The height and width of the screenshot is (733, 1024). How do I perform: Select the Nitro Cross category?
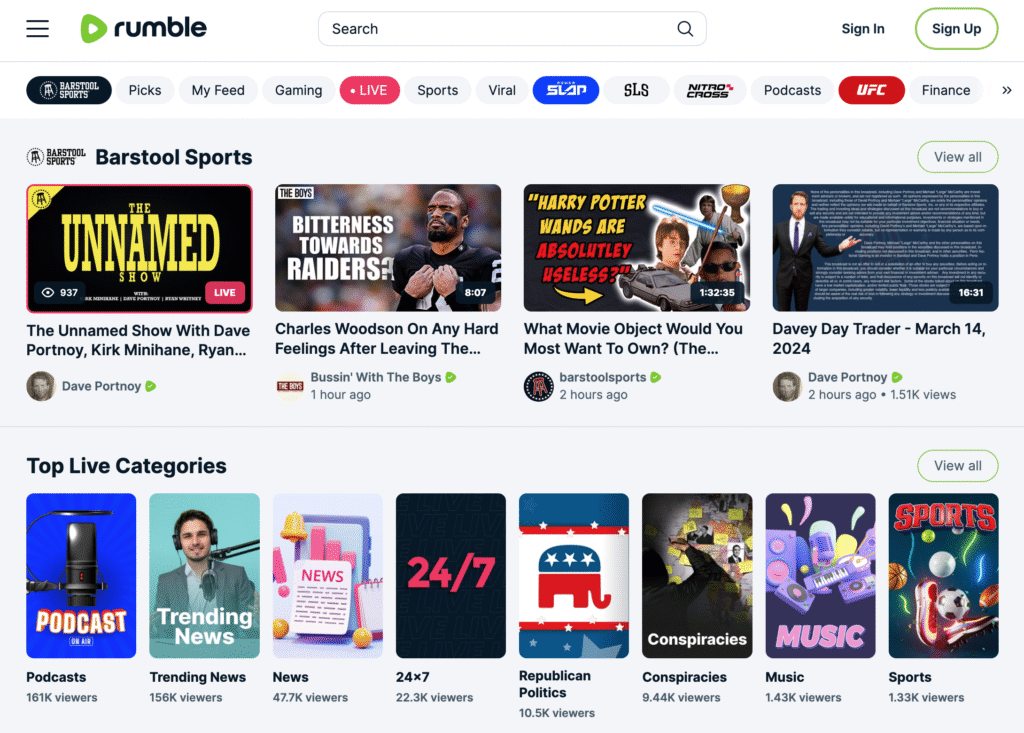[709, 90]
